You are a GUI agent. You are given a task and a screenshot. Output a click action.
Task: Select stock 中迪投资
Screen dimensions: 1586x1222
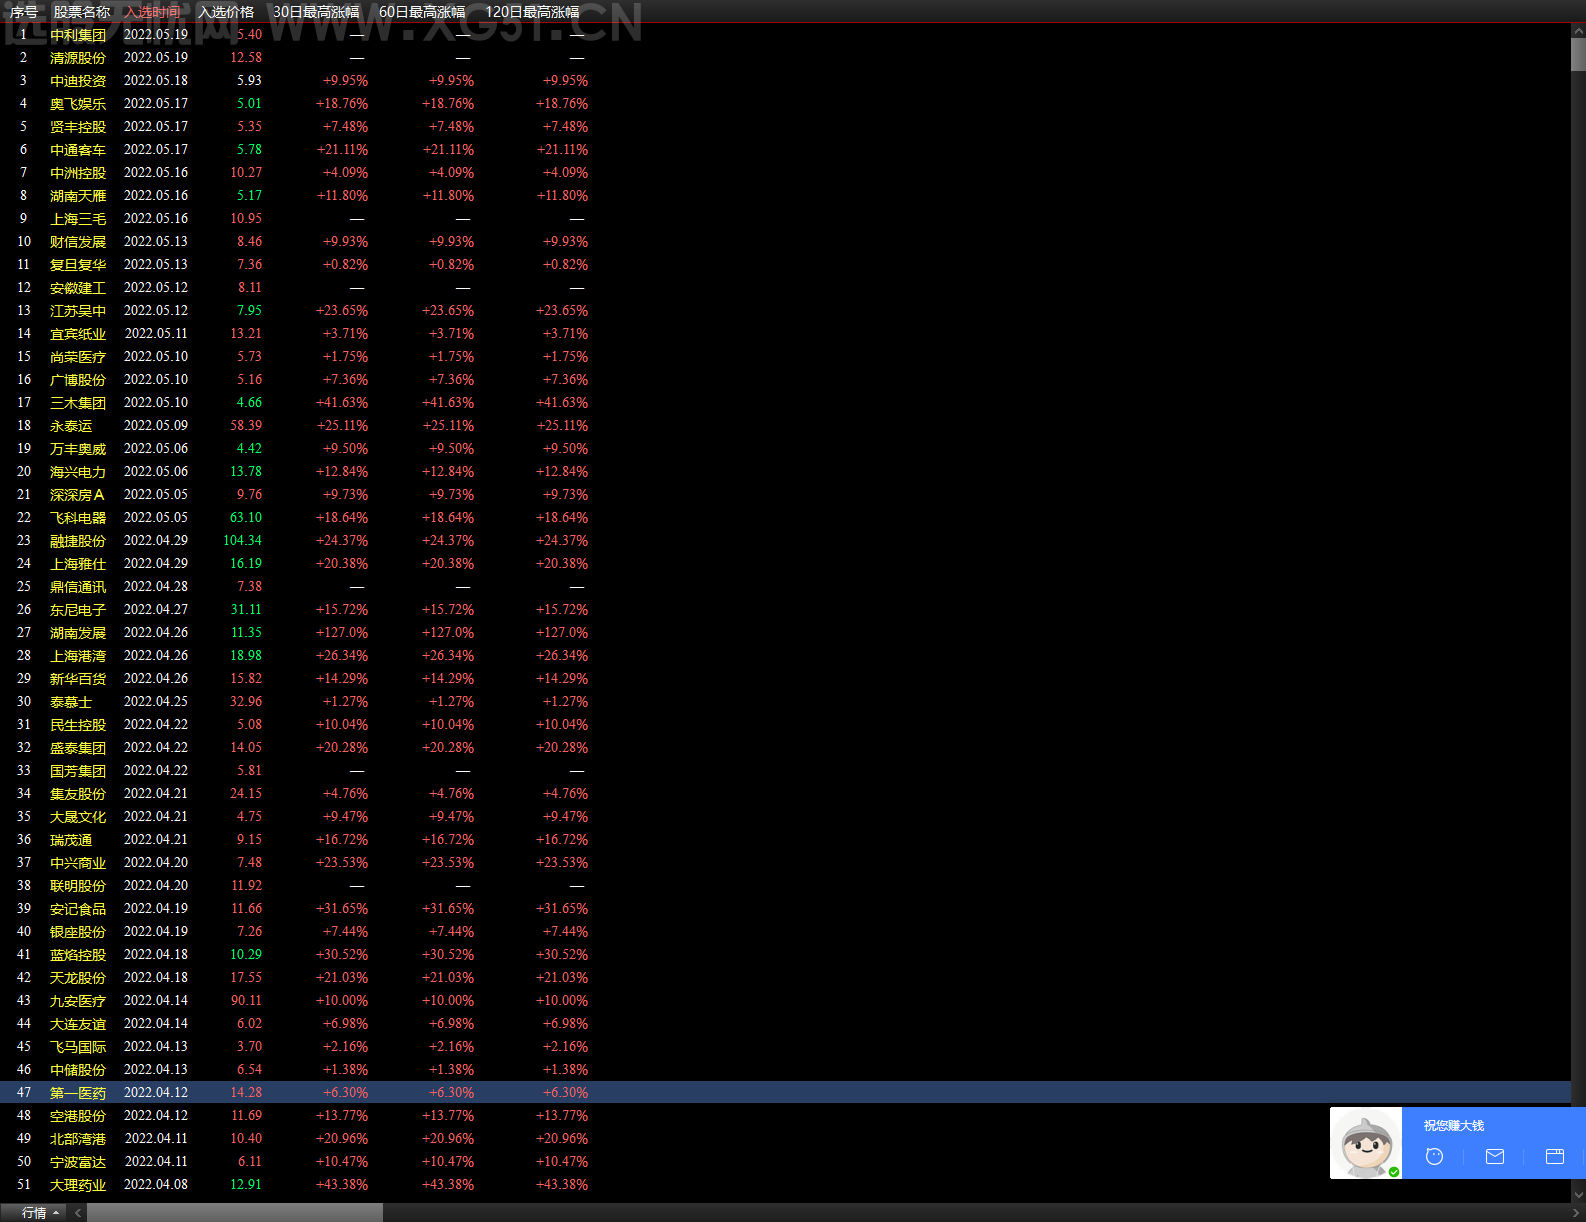[x=78, y=81]
